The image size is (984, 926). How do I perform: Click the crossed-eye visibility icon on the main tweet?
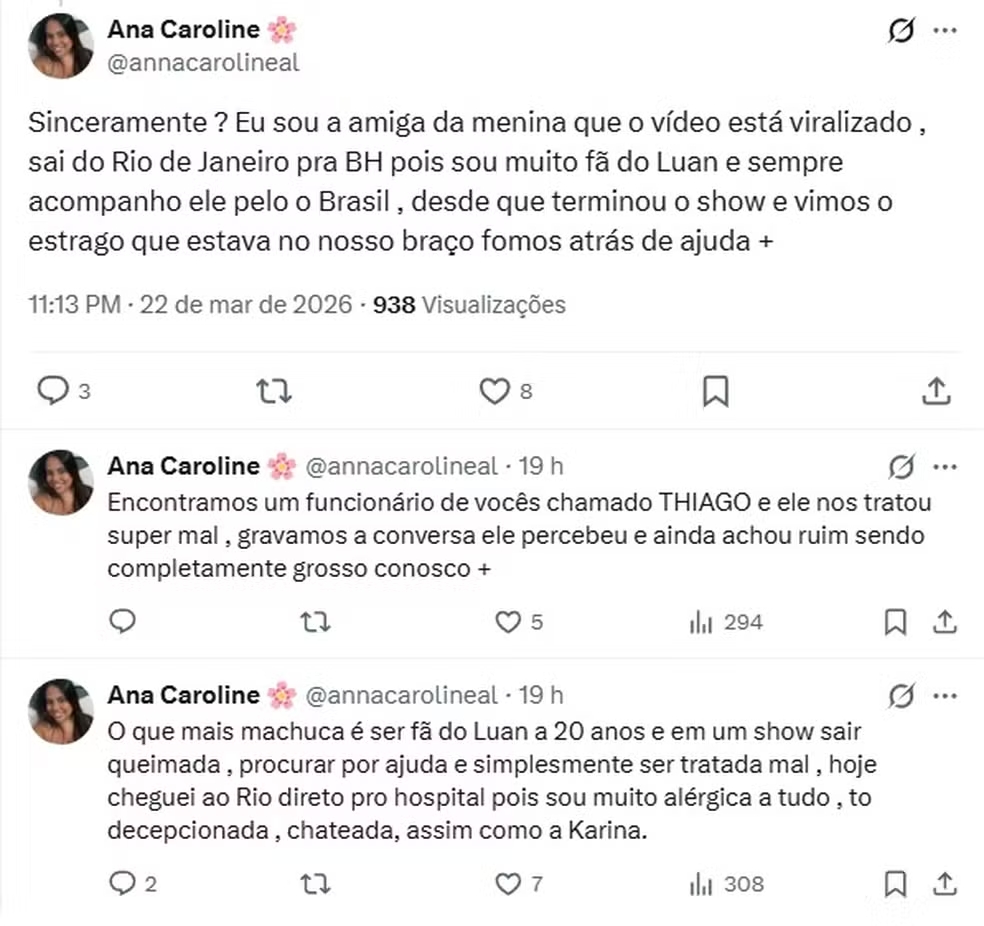[x=901, y=30]
